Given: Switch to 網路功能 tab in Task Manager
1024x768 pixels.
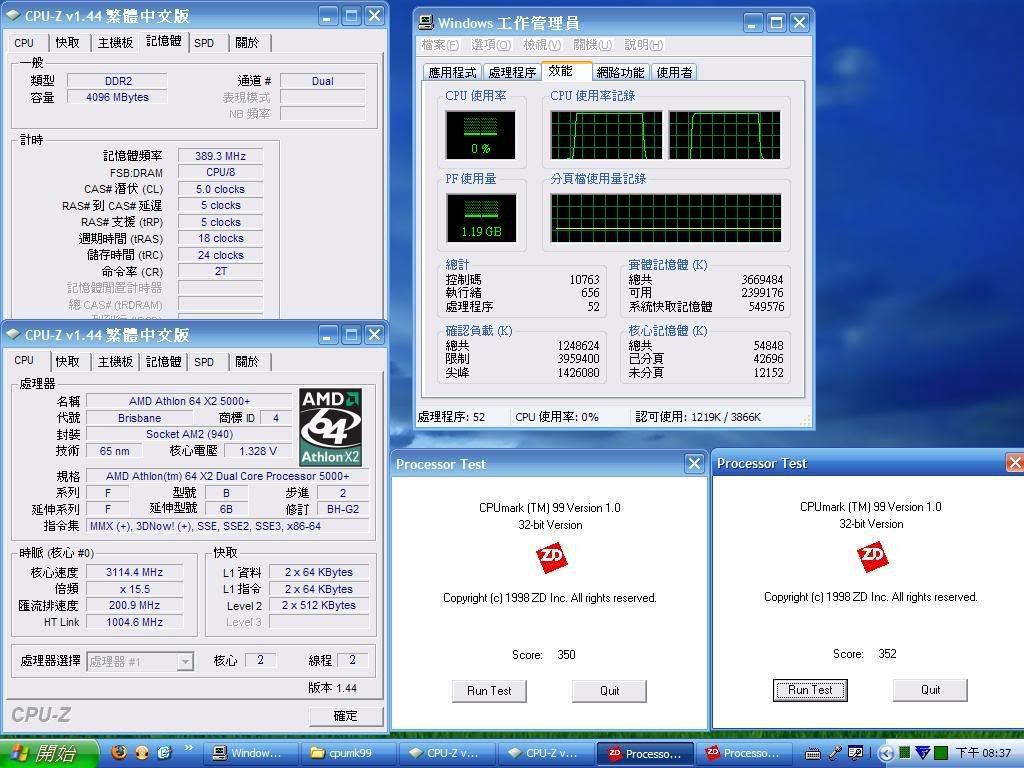Looking at the screenshot, I should [620, 72].
